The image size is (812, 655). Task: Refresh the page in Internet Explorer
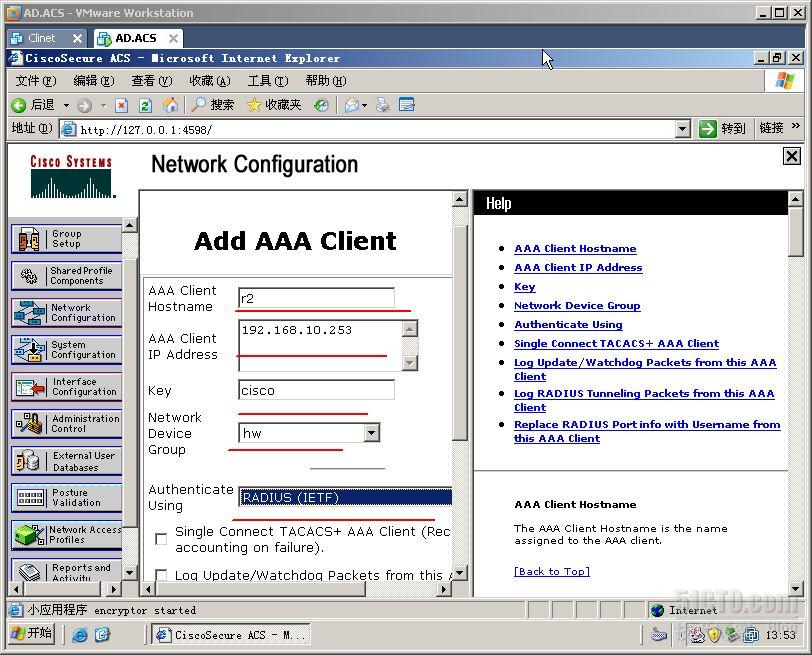146,106
